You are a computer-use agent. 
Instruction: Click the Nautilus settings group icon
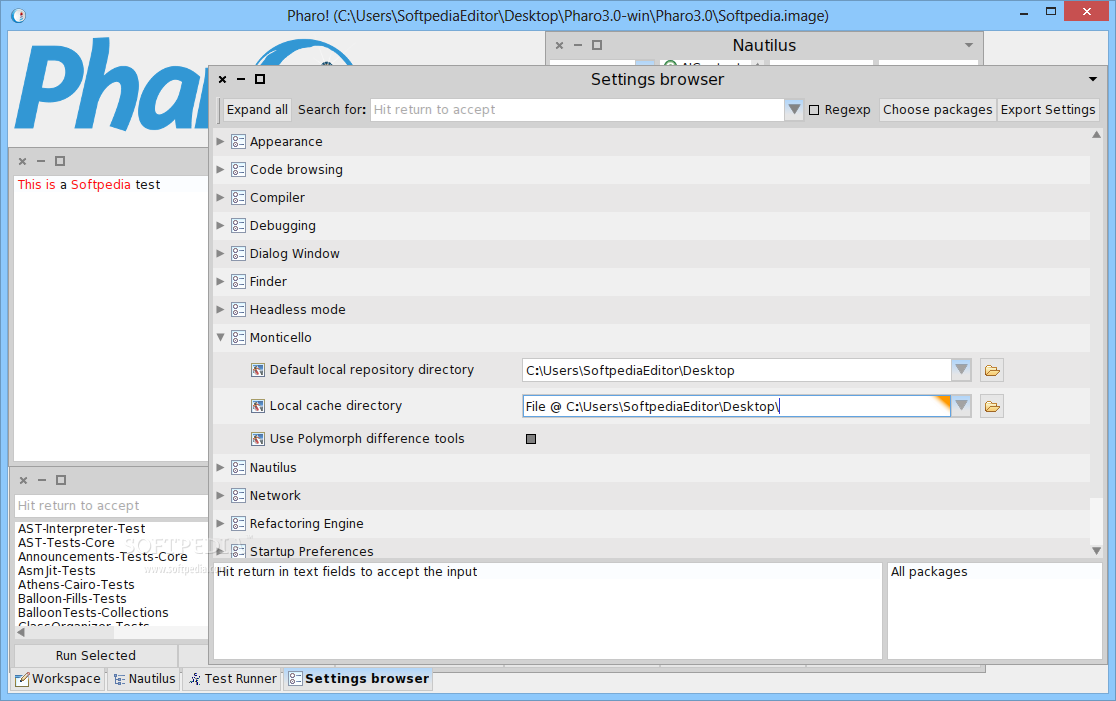coord(238,468)
